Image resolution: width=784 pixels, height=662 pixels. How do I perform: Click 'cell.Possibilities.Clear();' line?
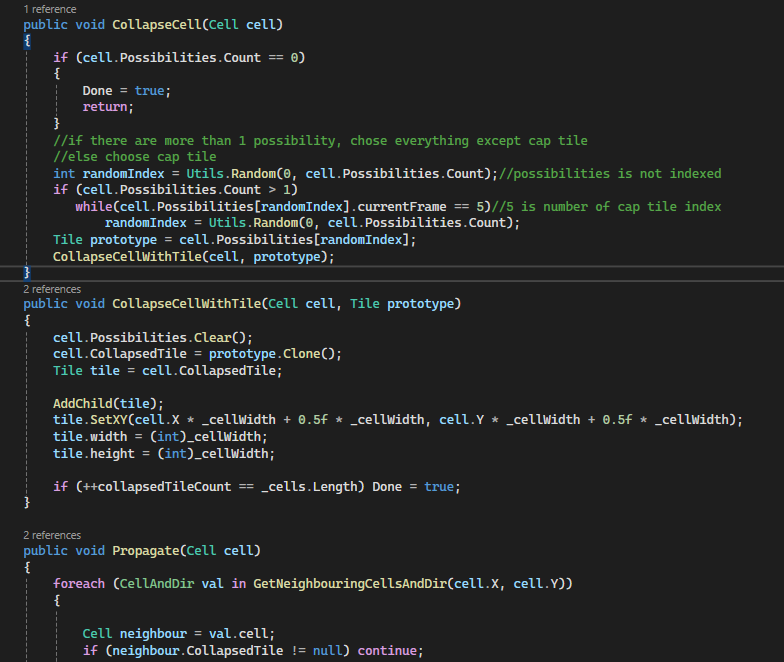click(x=152, y=338)
